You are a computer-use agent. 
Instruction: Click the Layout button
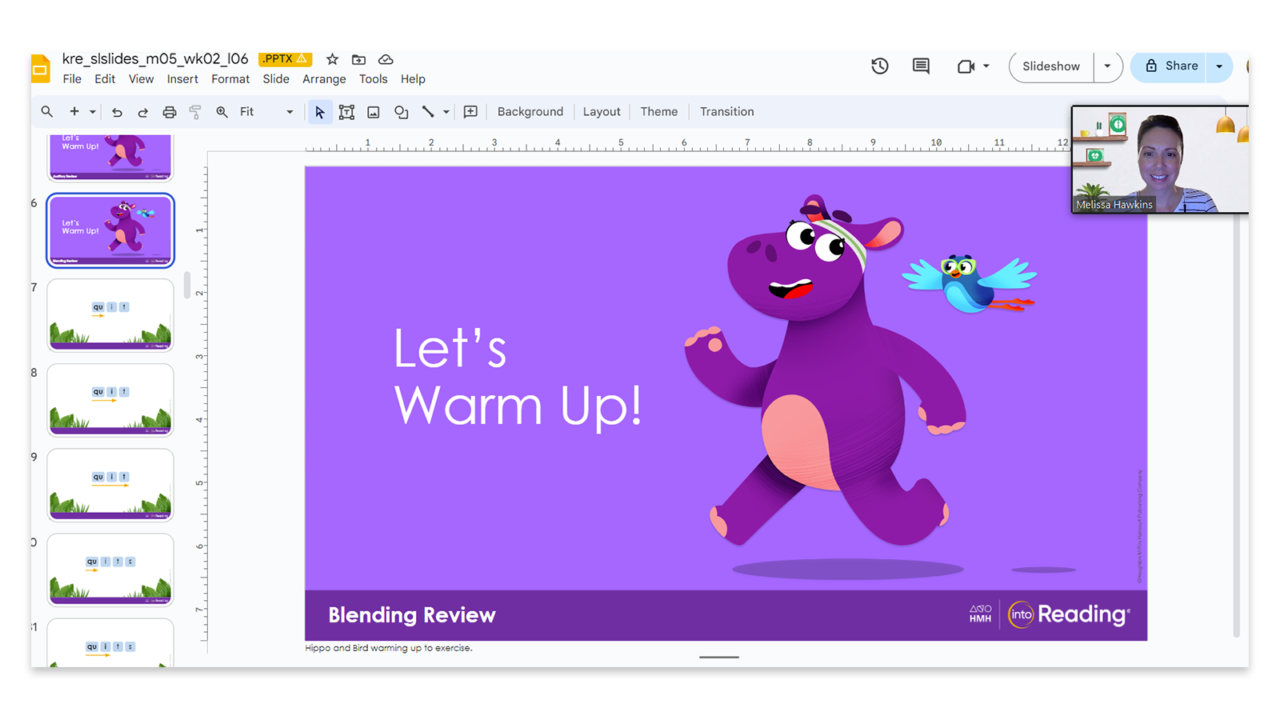(x=601, y=112)
